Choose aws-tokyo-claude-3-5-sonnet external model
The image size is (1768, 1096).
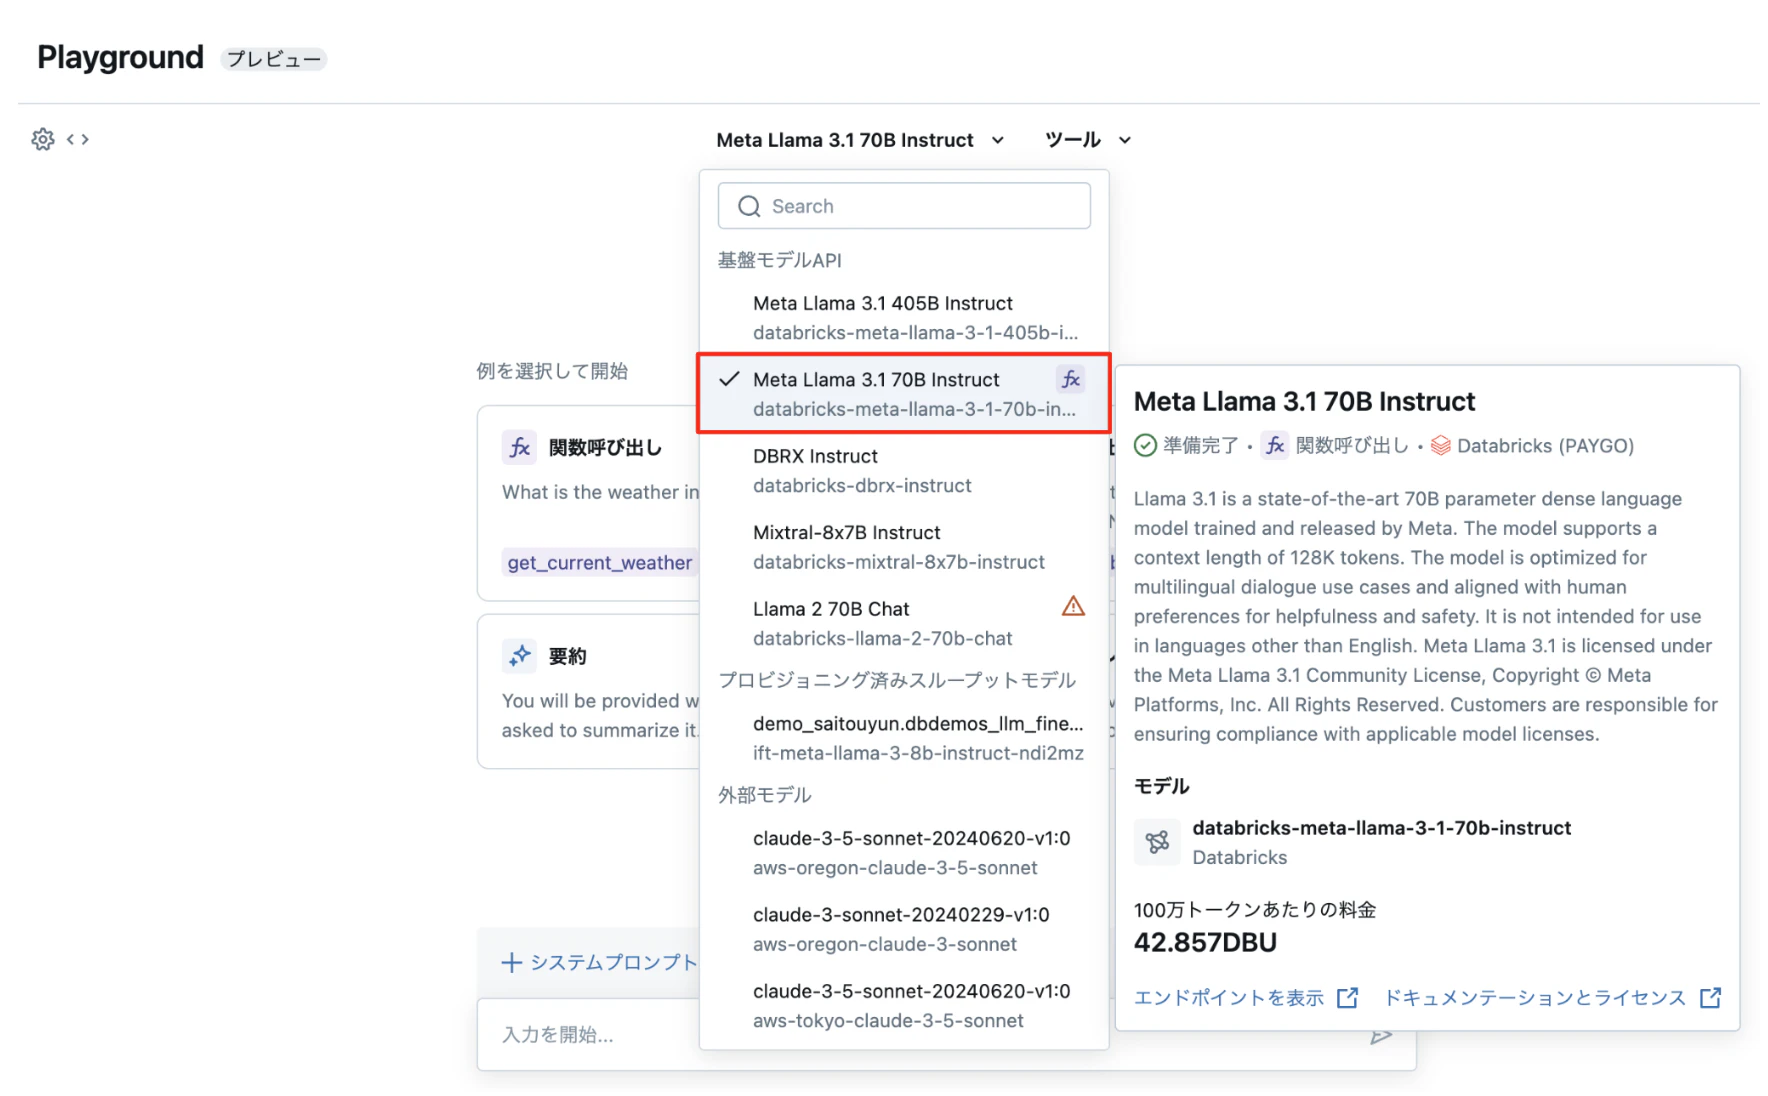coord(904,1006)
